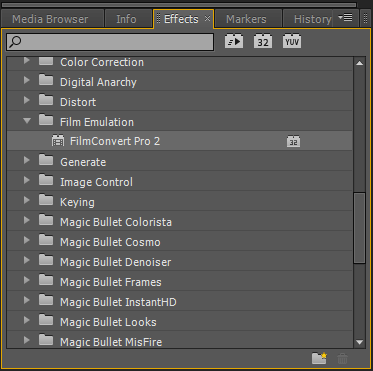The image size is (373, 371).
Task: Select the FilmConvert Pro 2 effect
Action: tap(179, 141)
